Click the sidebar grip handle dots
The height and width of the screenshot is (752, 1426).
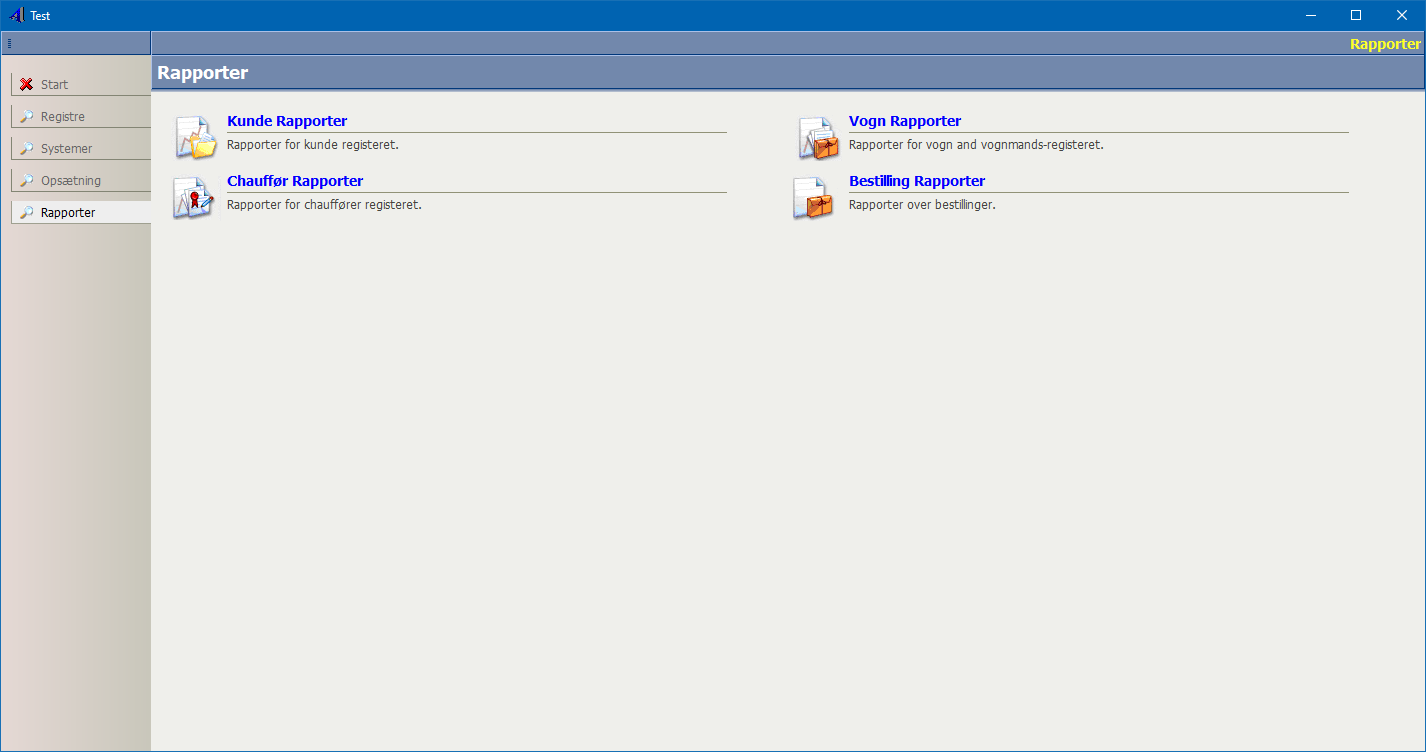9,43
